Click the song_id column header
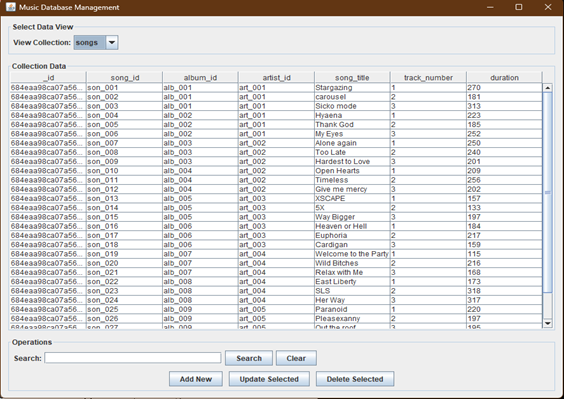 pos(124,78)
